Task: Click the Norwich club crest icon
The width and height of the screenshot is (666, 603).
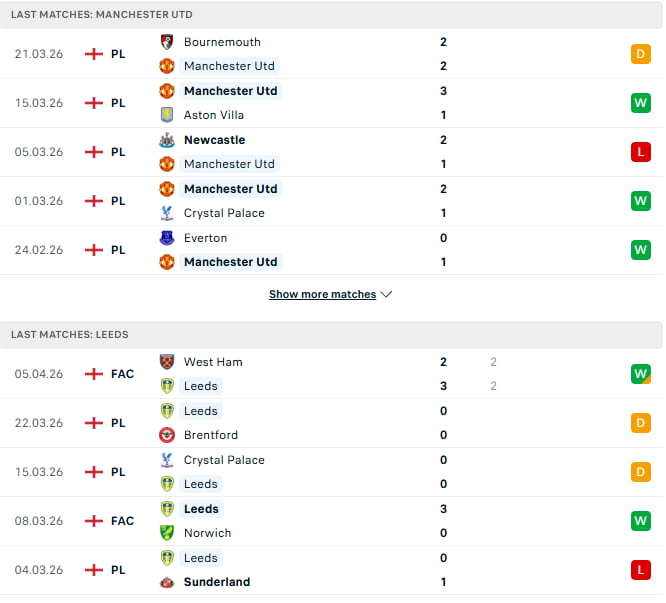Action: pyautogui.click(x=167, y=533)
